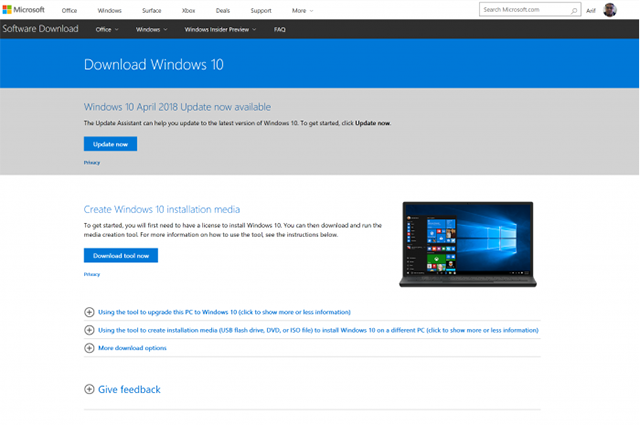The height and width of the screenshot is (425, 640).
Task: Click the account name next to avatar
Action: point(591,11)
